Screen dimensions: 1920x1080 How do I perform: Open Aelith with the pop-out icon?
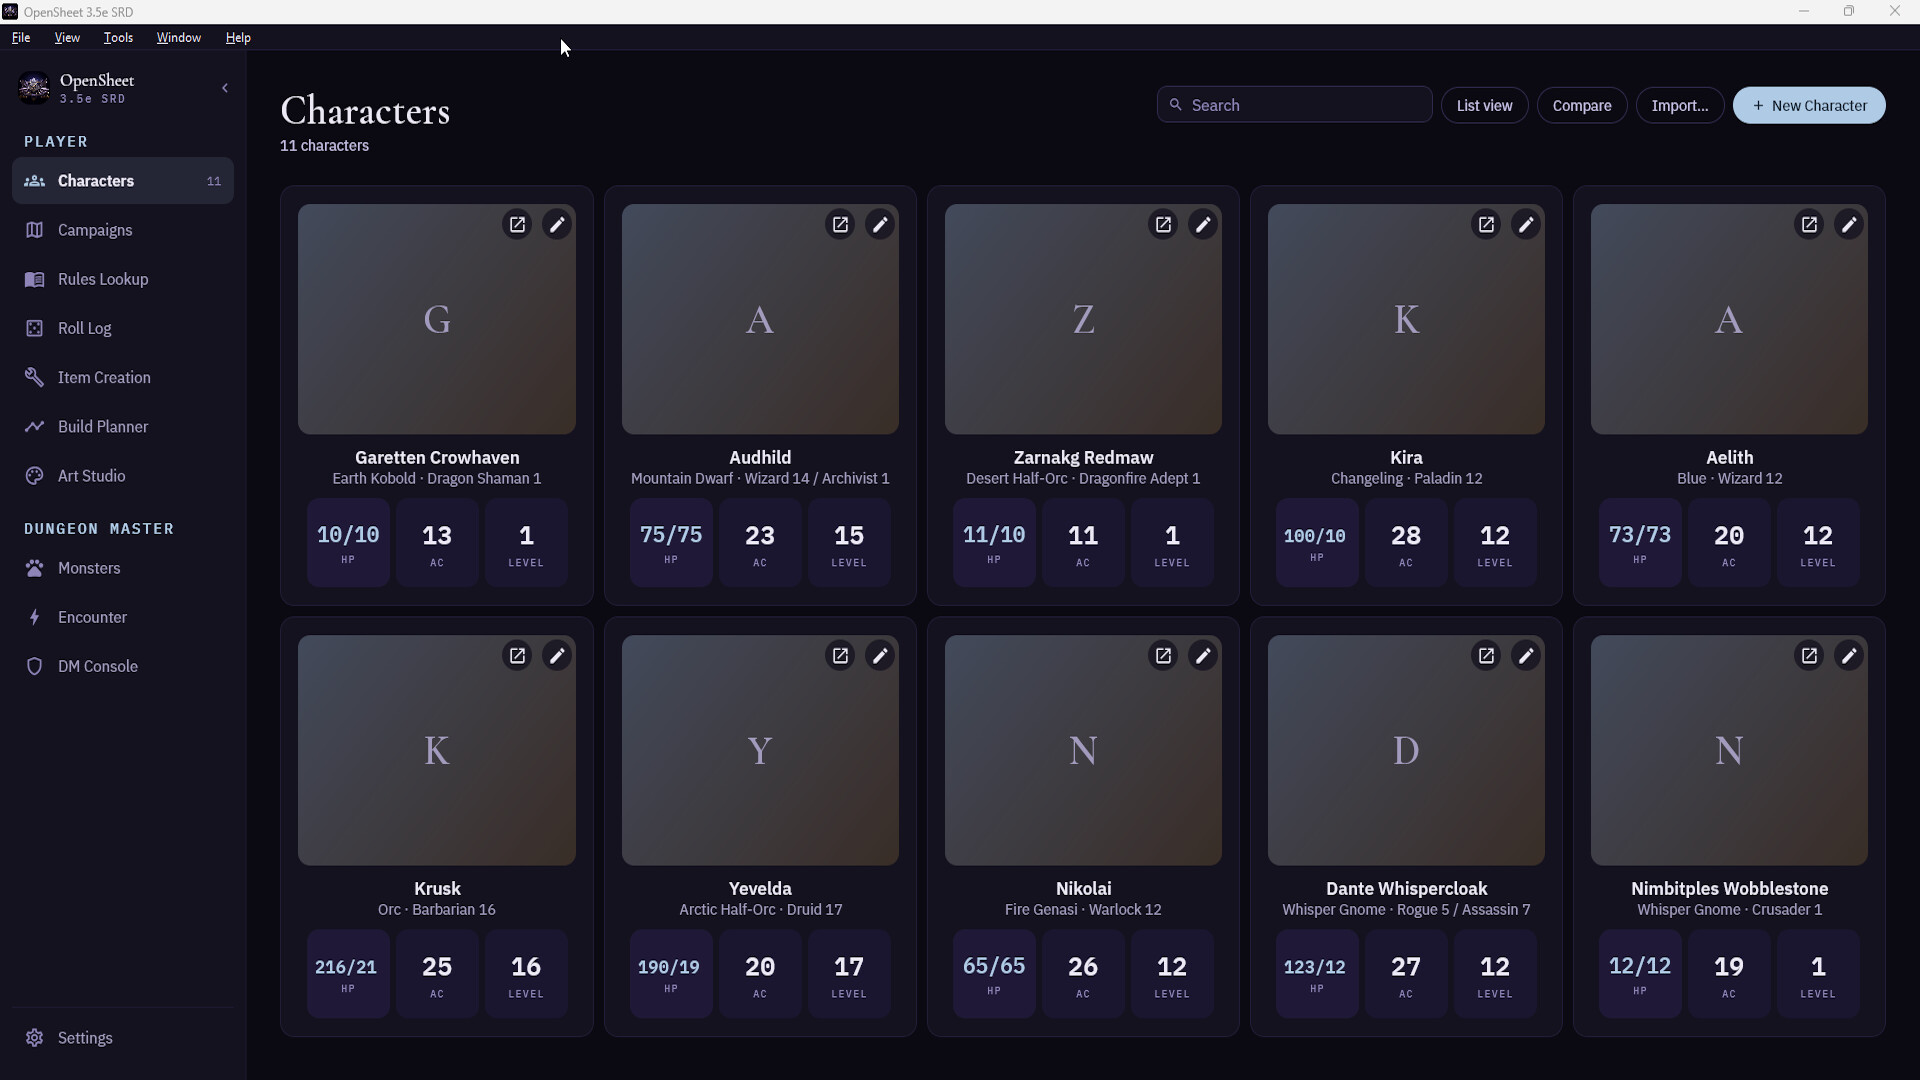tap(1809, 225)
